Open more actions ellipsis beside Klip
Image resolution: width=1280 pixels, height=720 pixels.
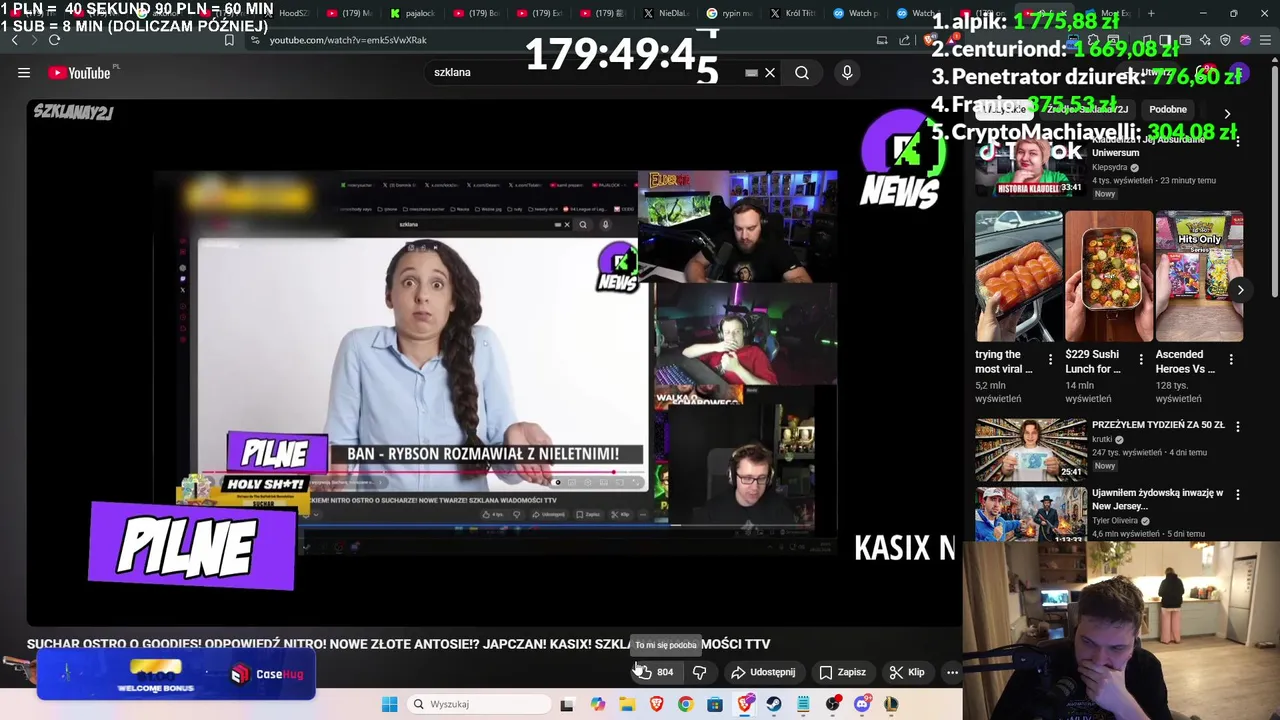(x=952, y=672)
